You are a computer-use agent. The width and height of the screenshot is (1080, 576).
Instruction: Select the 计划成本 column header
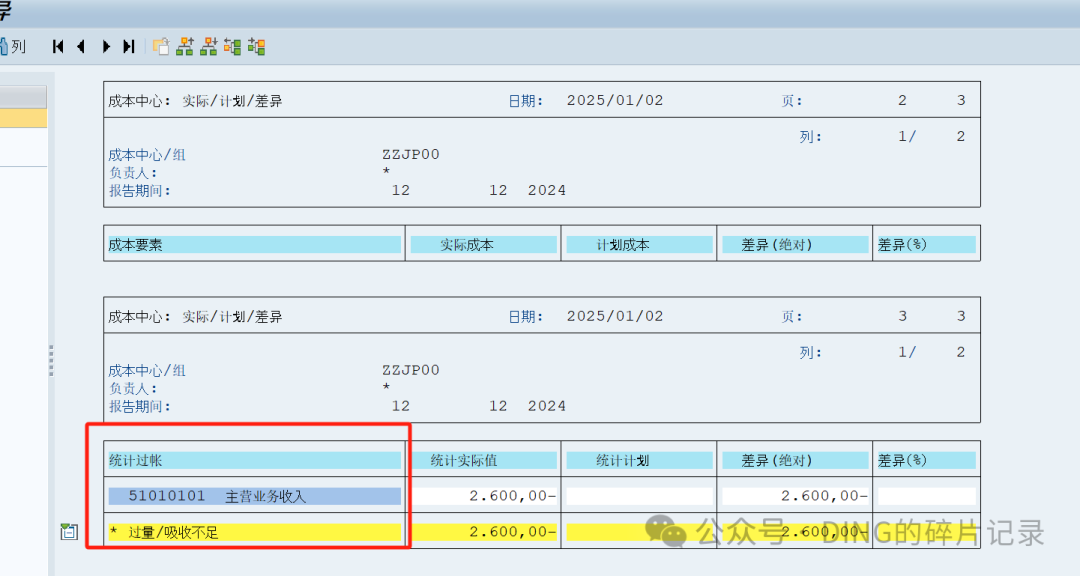point(639,245)
